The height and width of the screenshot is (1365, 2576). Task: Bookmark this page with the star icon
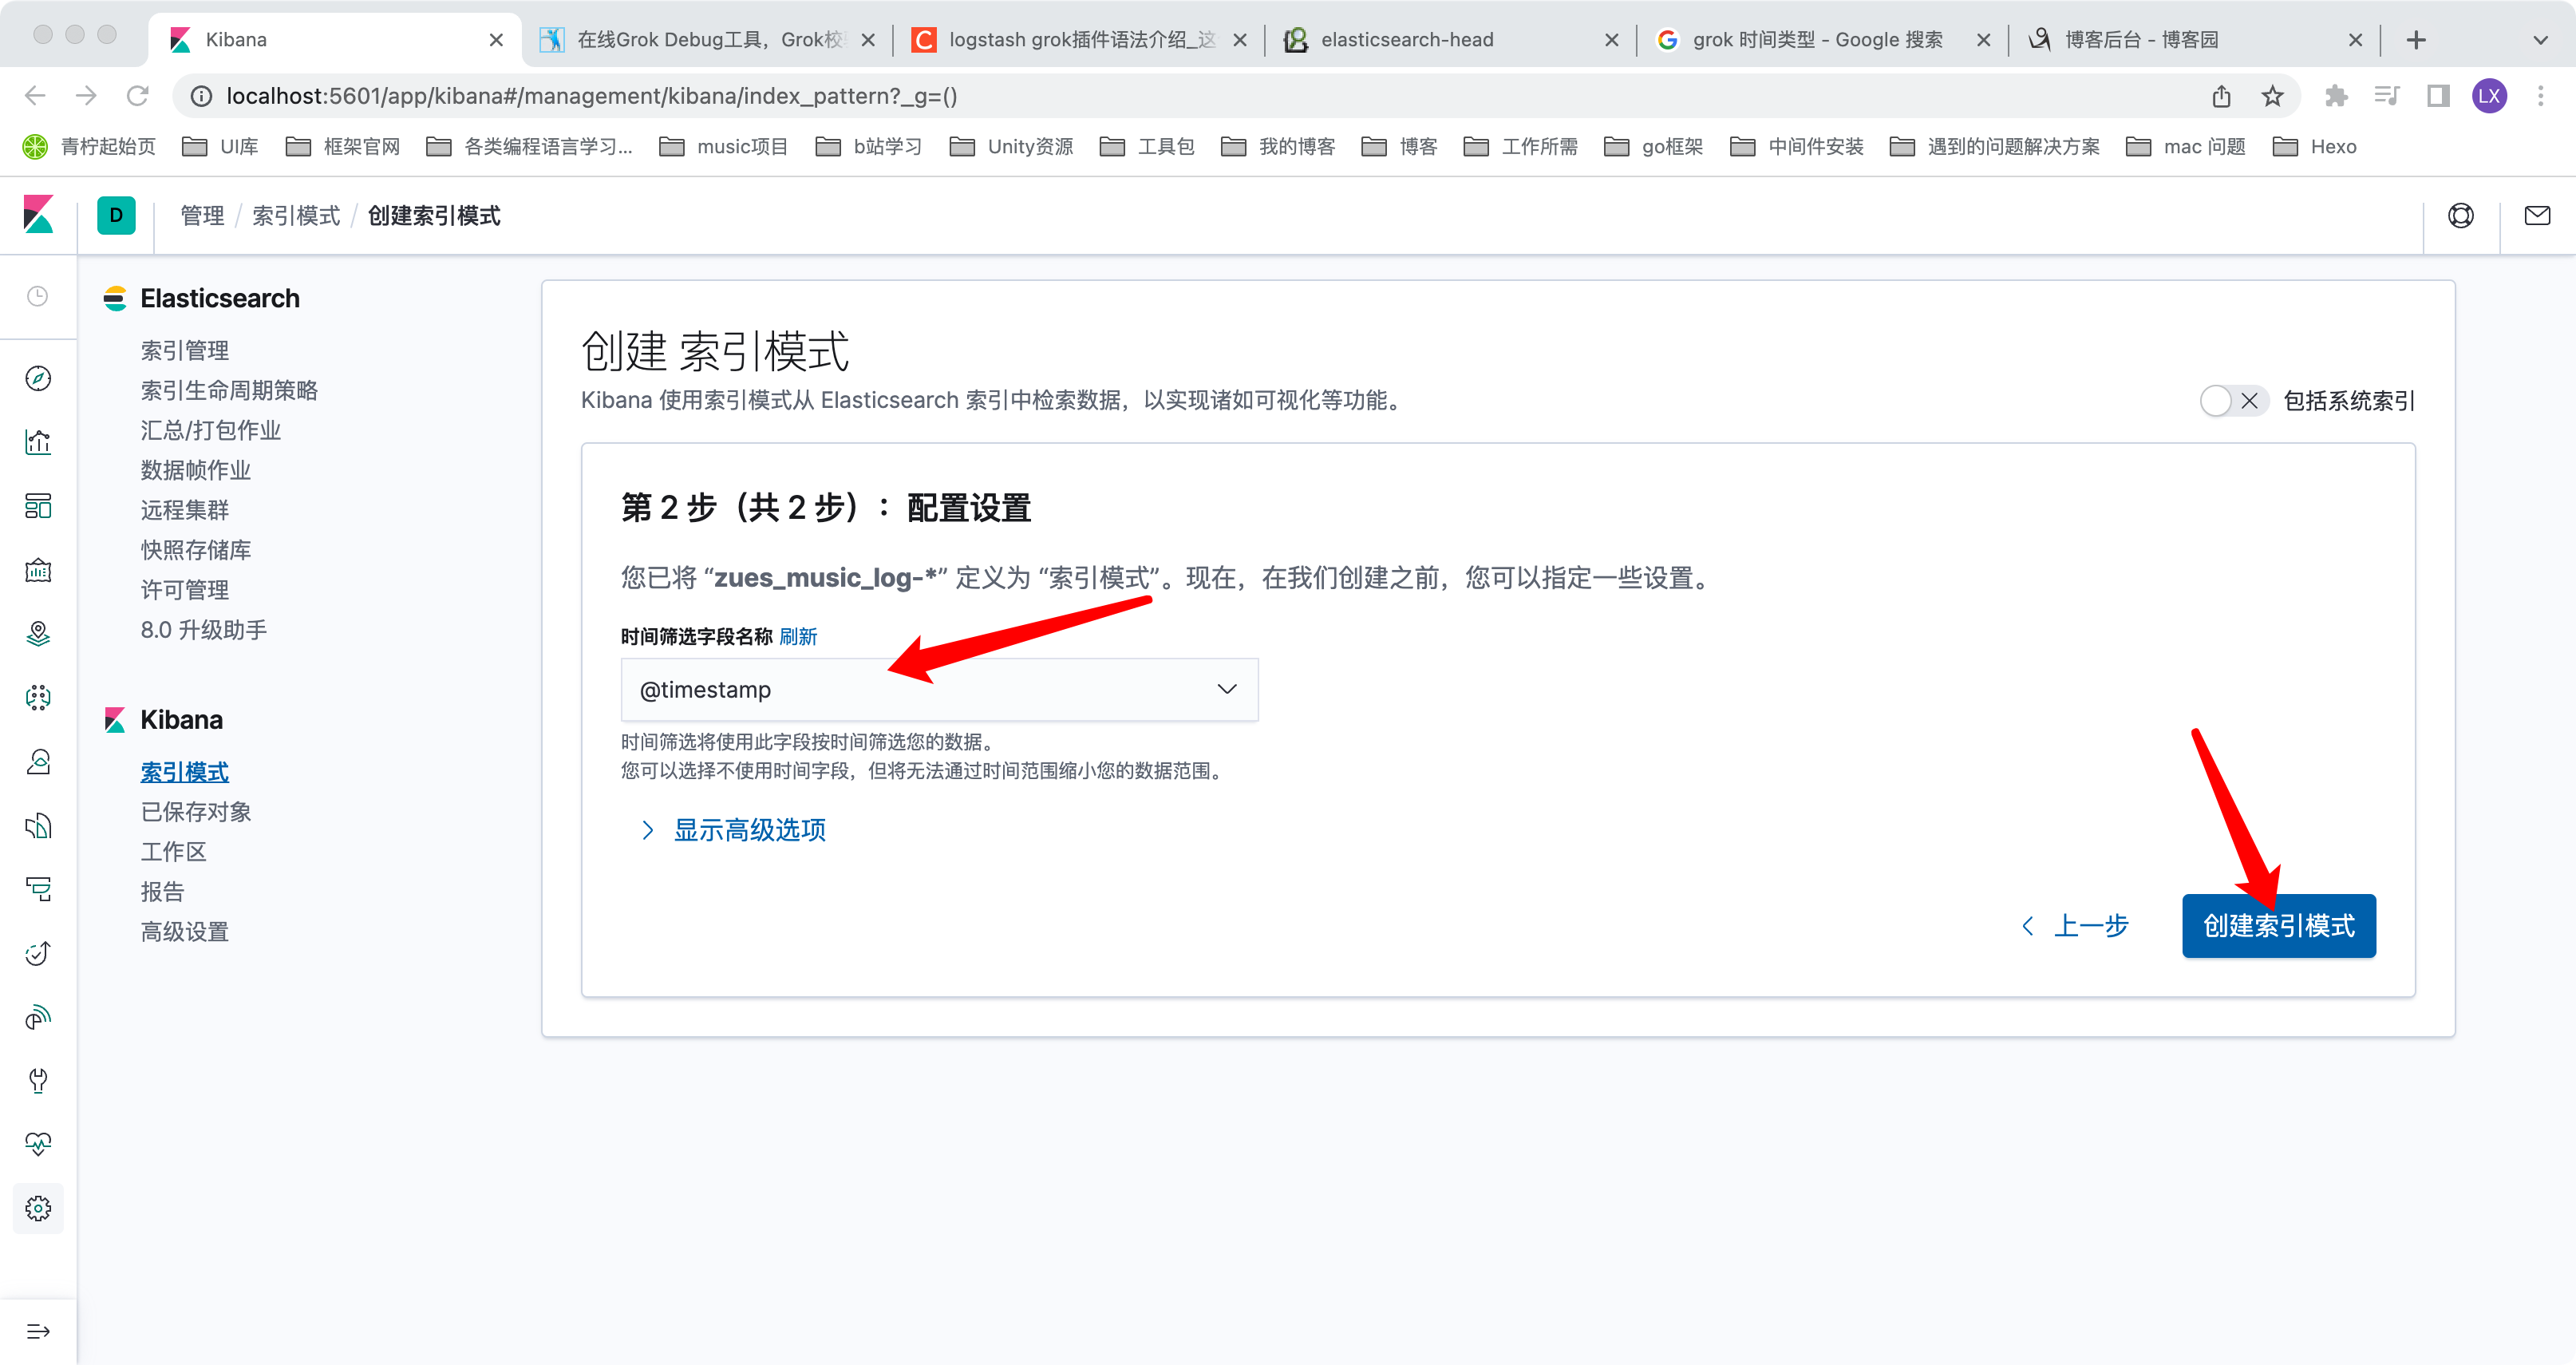coord(2272,96)
